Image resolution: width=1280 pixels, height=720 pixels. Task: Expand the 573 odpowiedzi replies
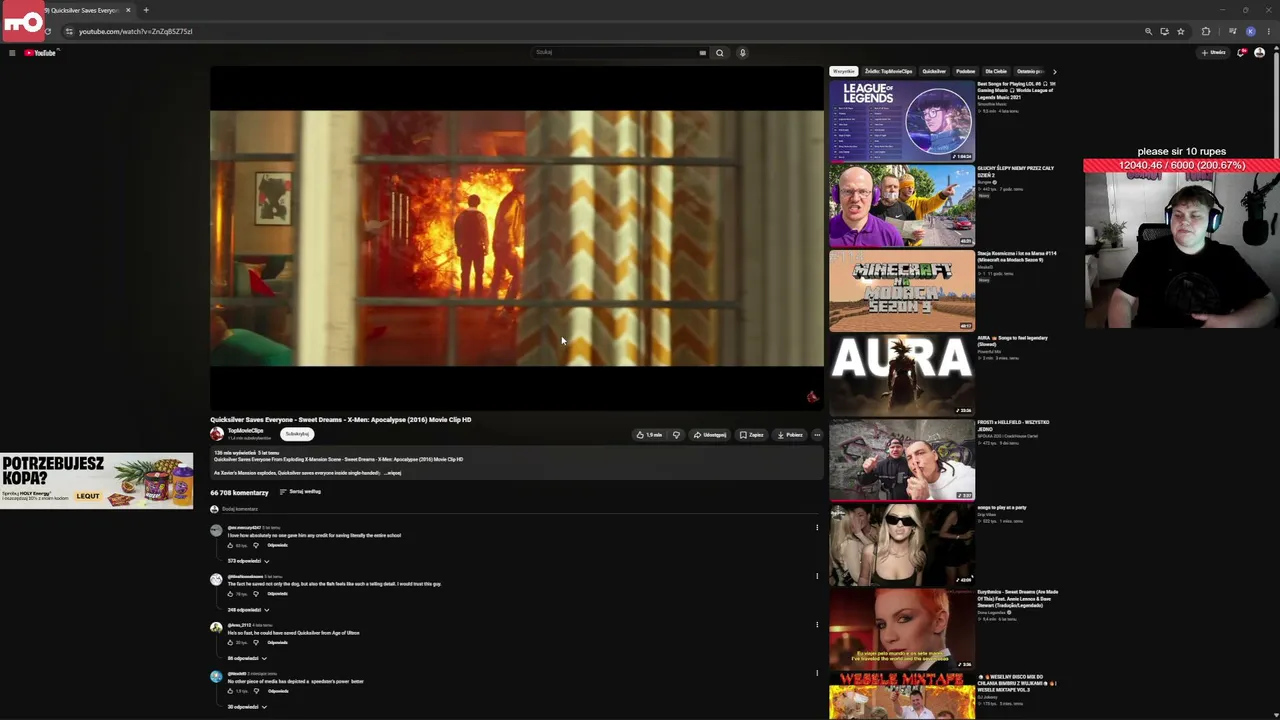click(248, 561)
